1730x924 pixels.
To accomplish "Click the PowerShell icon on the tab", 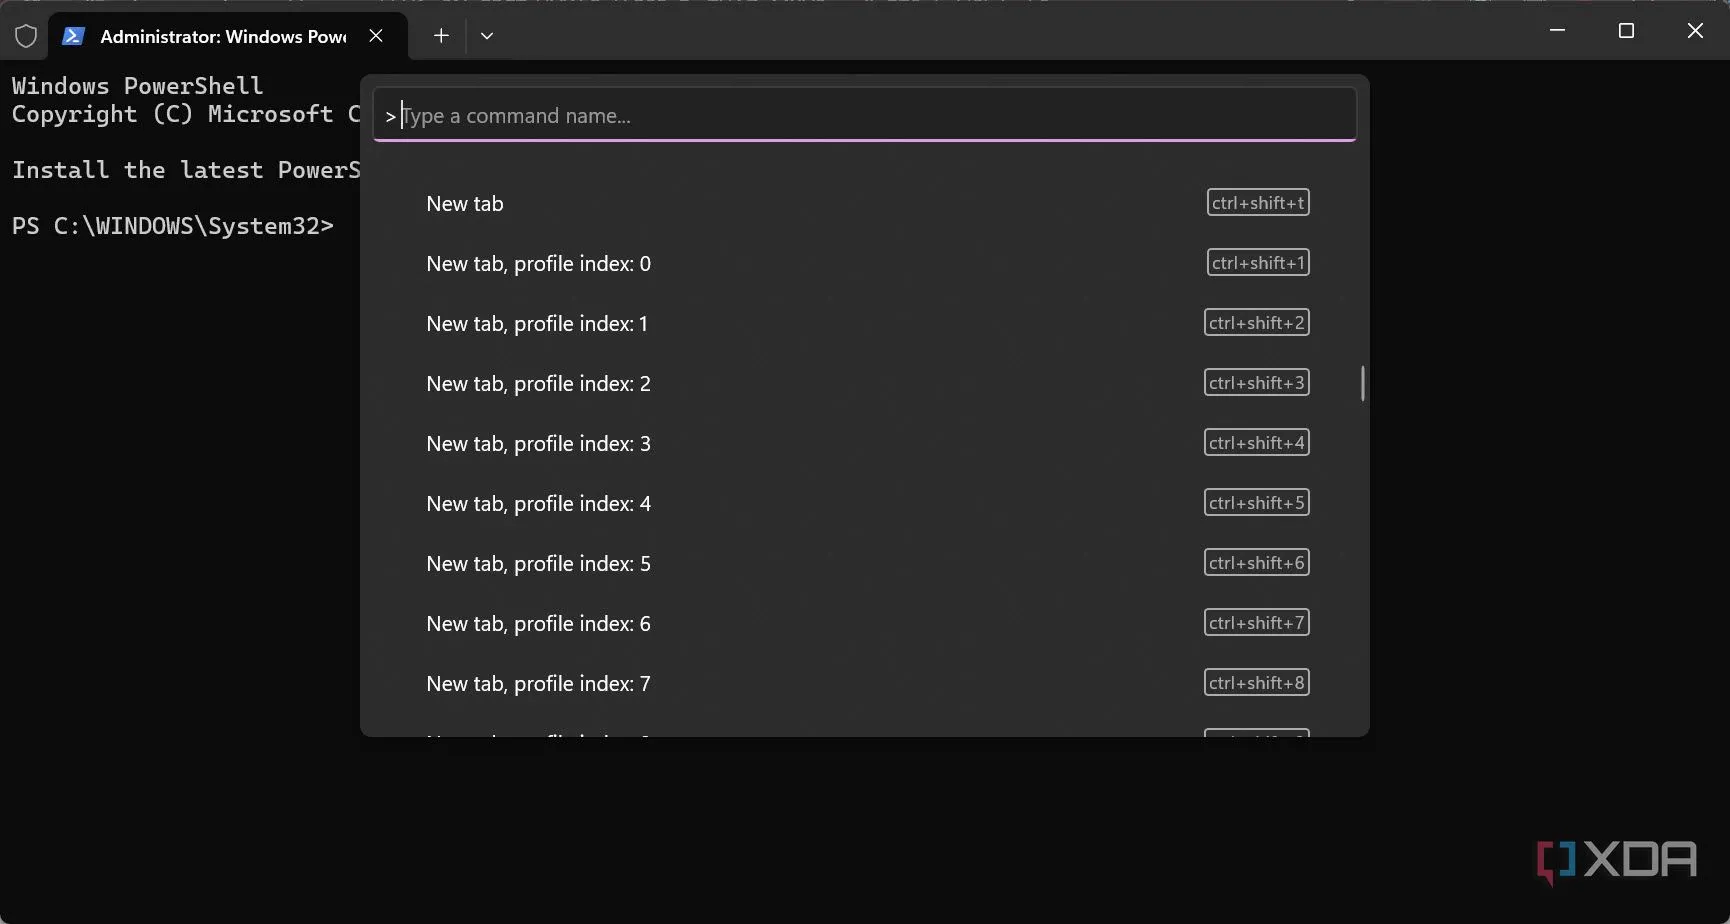I will (x=73, y=36).
